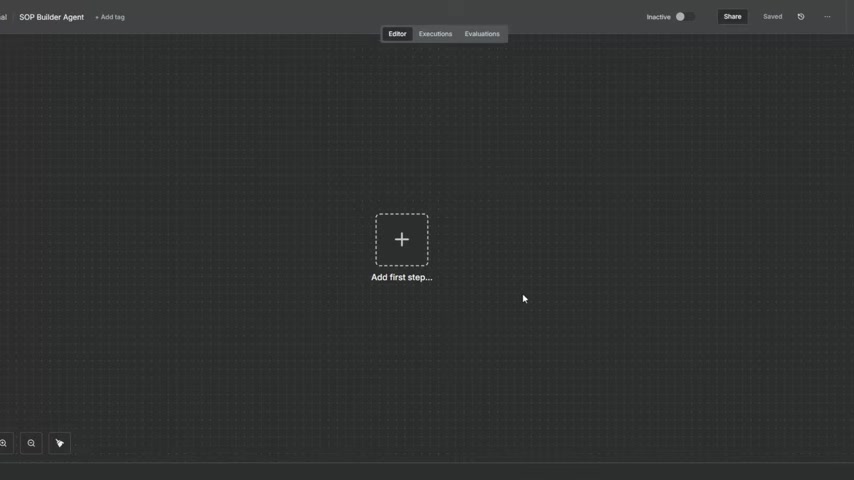Zoom in on the workflow canvas
Viewport: 854px width, 480px height.
point(4,443)
